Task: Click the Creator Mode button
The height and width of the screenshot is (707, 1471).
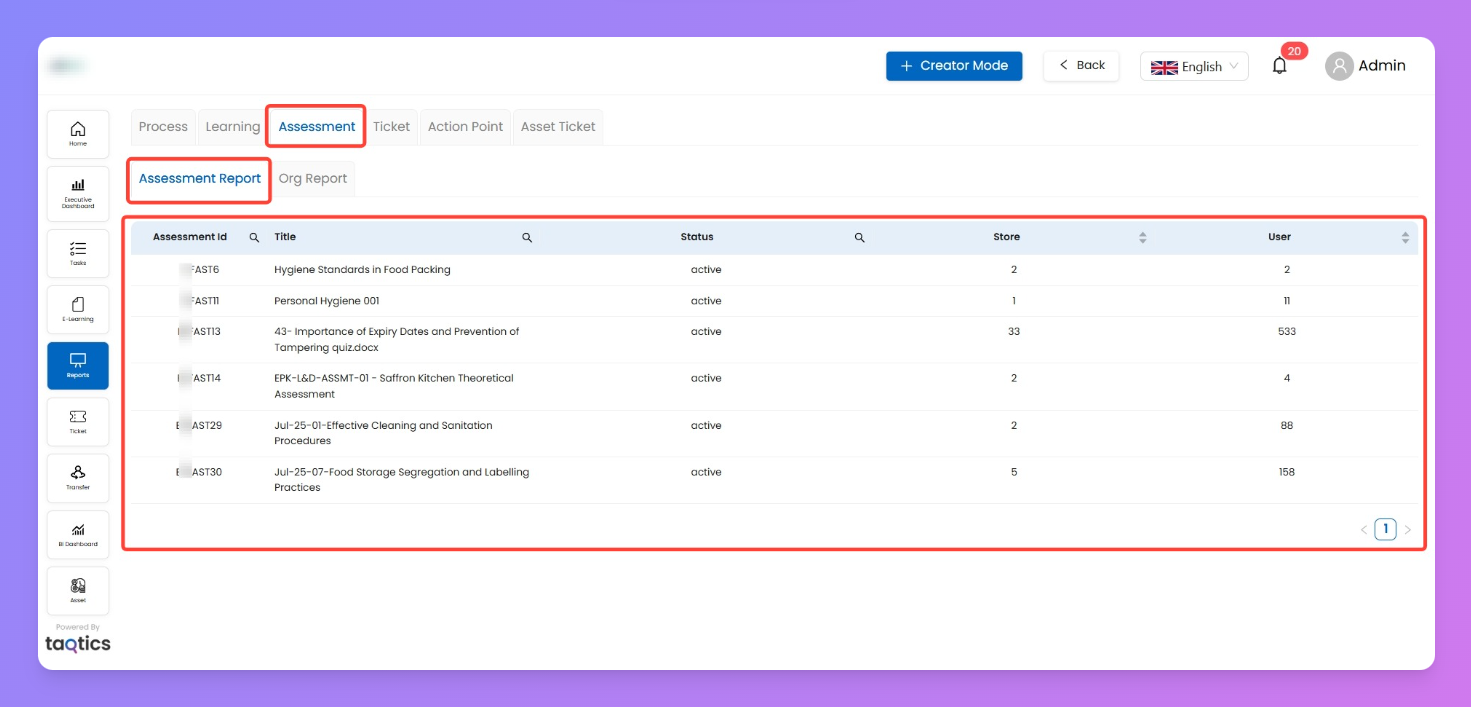Action: click(x=954, y=66)
